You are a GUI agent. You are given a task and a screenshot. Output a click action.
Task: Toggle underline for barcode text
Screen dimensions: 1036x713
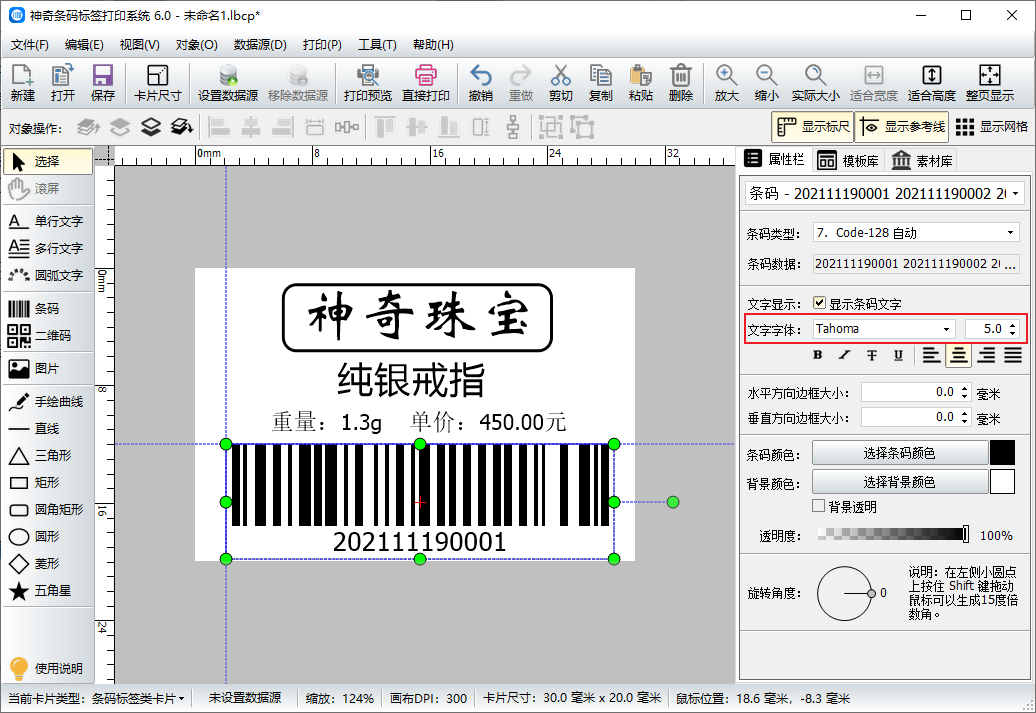(899, 355)
